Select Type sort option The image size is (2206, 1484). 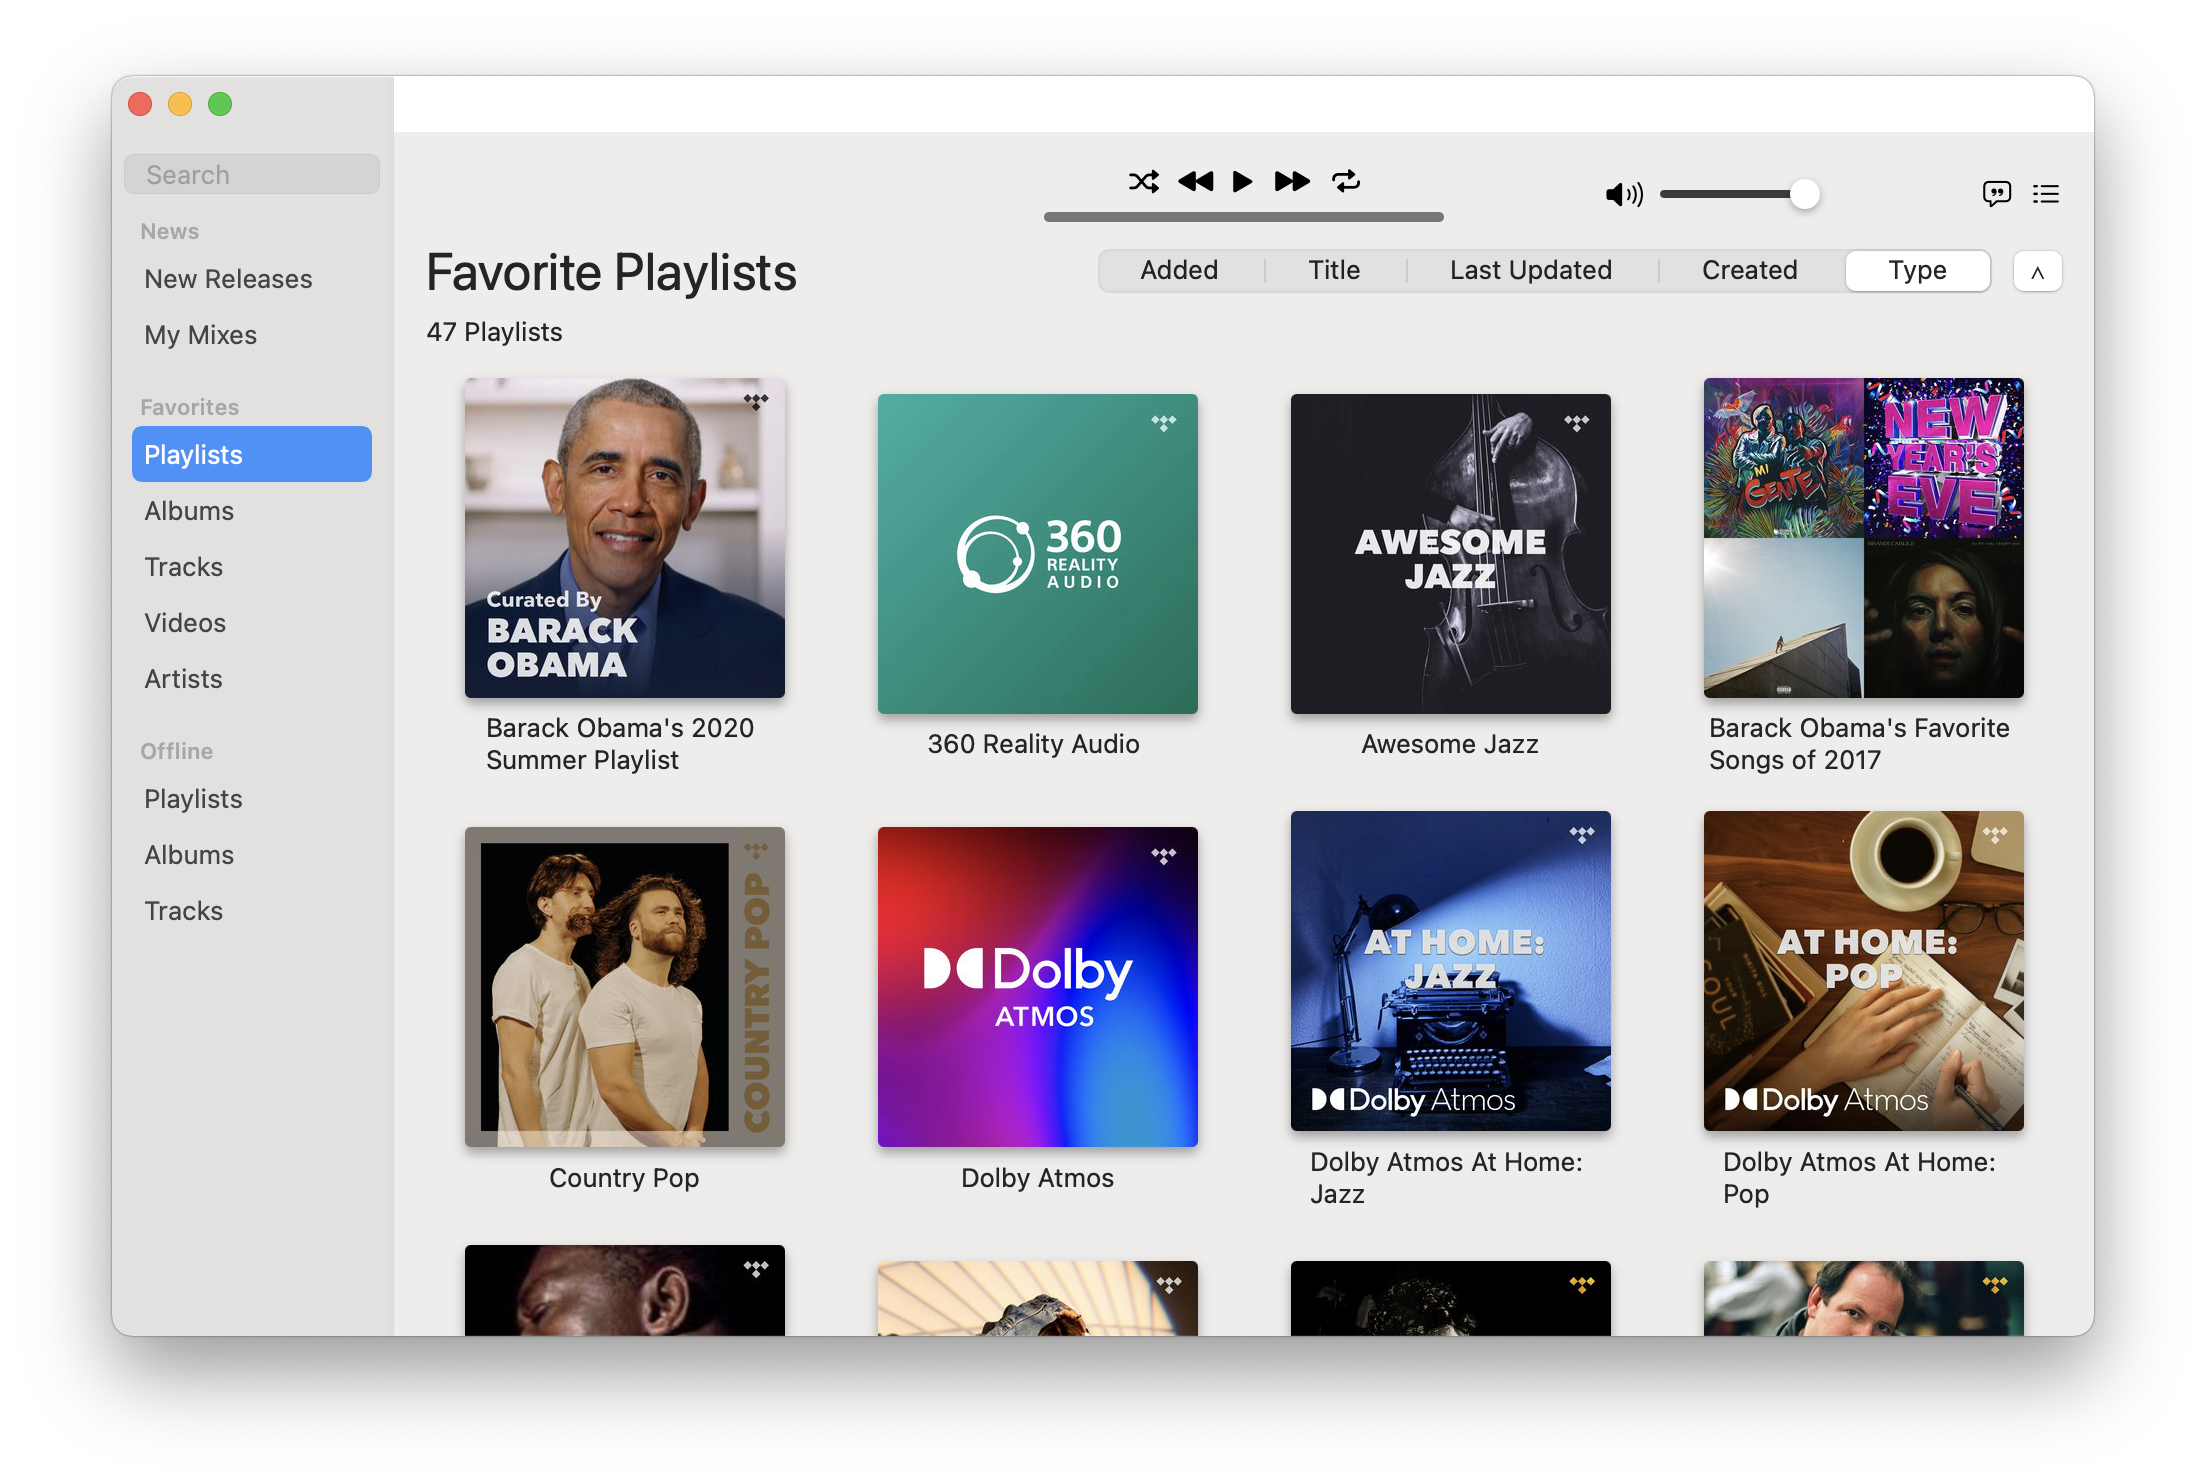point(1915,270)
